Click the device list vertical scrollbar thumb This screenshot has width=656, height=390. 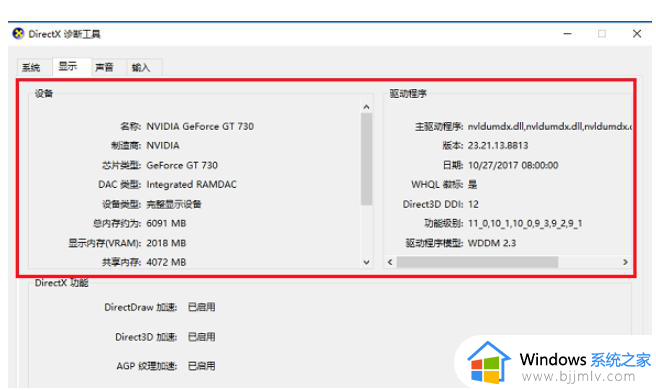click(366, 159)
